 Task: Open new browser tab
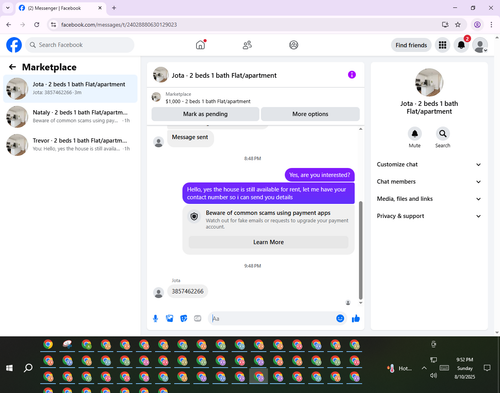114,8
